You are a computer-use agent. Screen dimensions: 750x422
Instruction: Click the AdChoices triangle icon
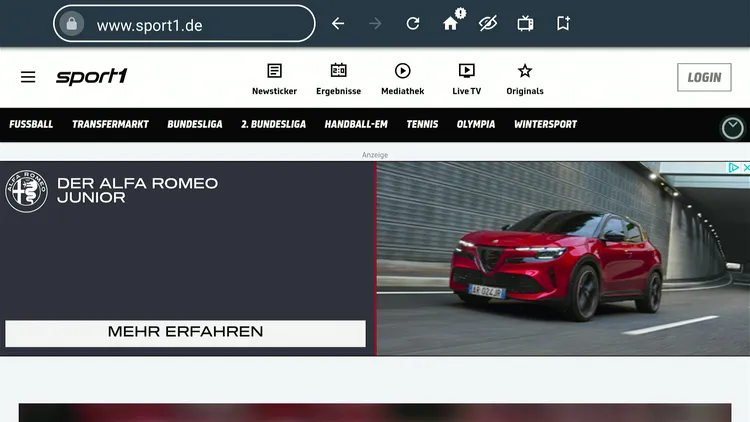click(x=733, y=167)
